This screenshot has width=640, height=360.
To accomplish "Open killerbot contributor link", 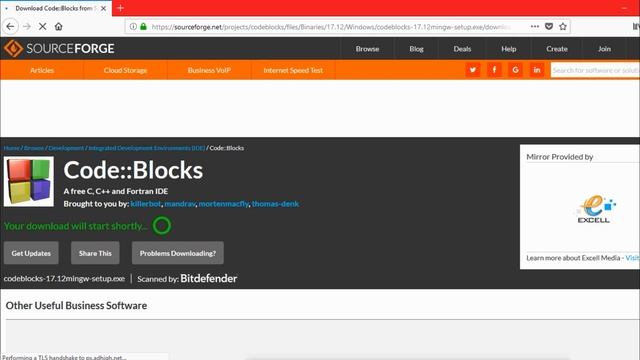I will tap(146, 204).
